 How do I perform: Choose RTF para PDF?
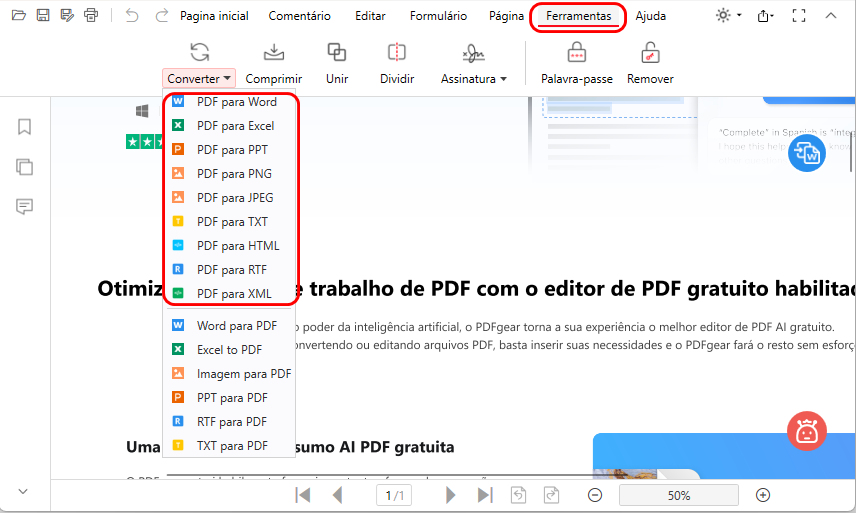[x=229, y=422]
